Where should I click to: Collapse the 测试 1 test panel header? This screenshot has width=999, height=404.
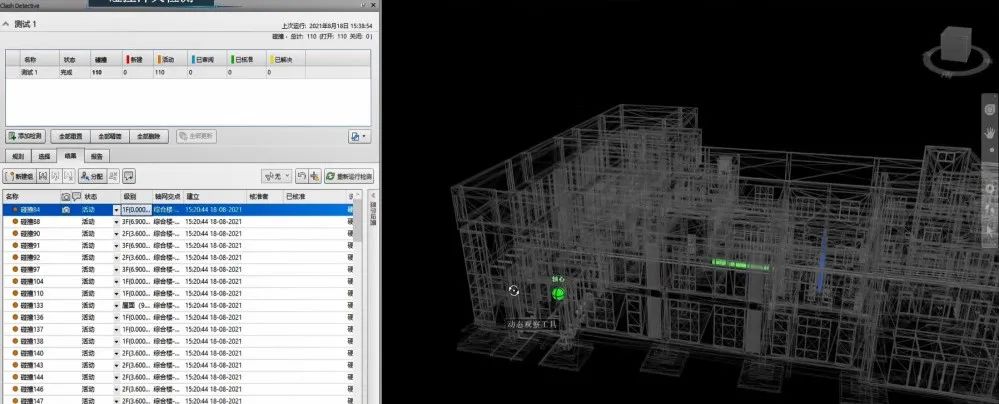[8, 24]
